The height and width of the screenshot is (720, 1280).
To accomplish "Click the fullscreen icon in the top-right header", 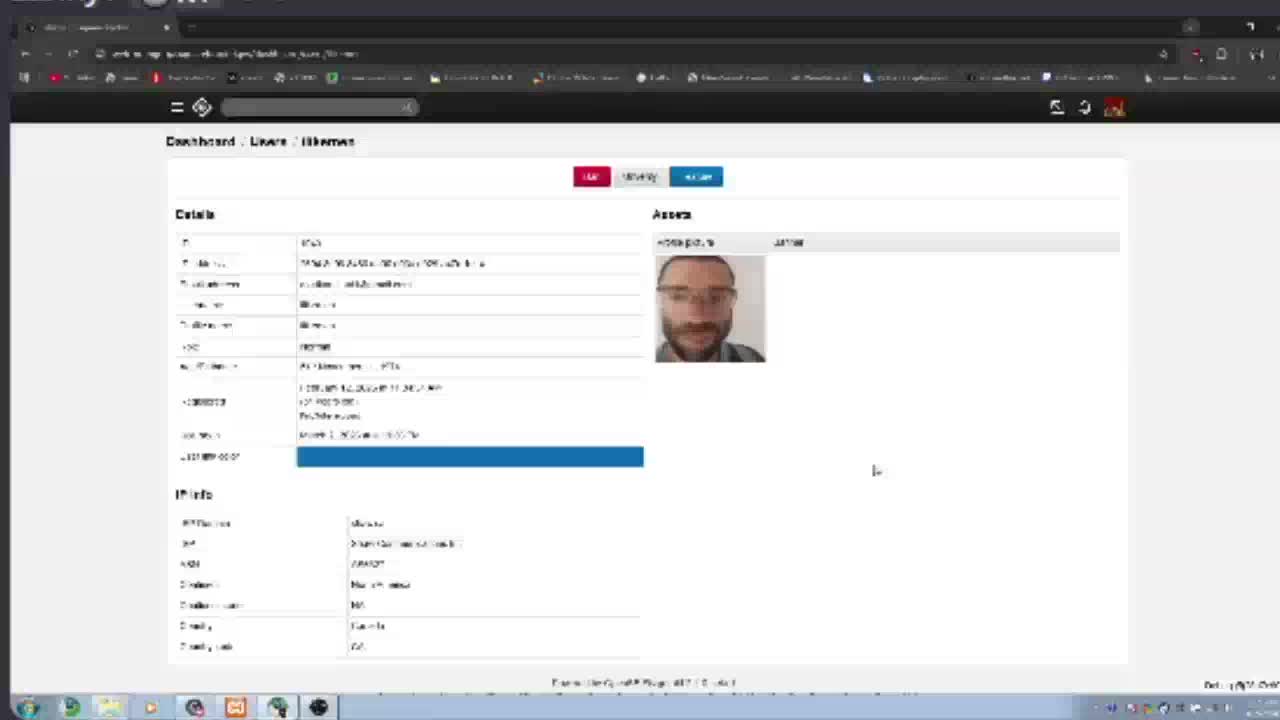I will pos(1056,107).
